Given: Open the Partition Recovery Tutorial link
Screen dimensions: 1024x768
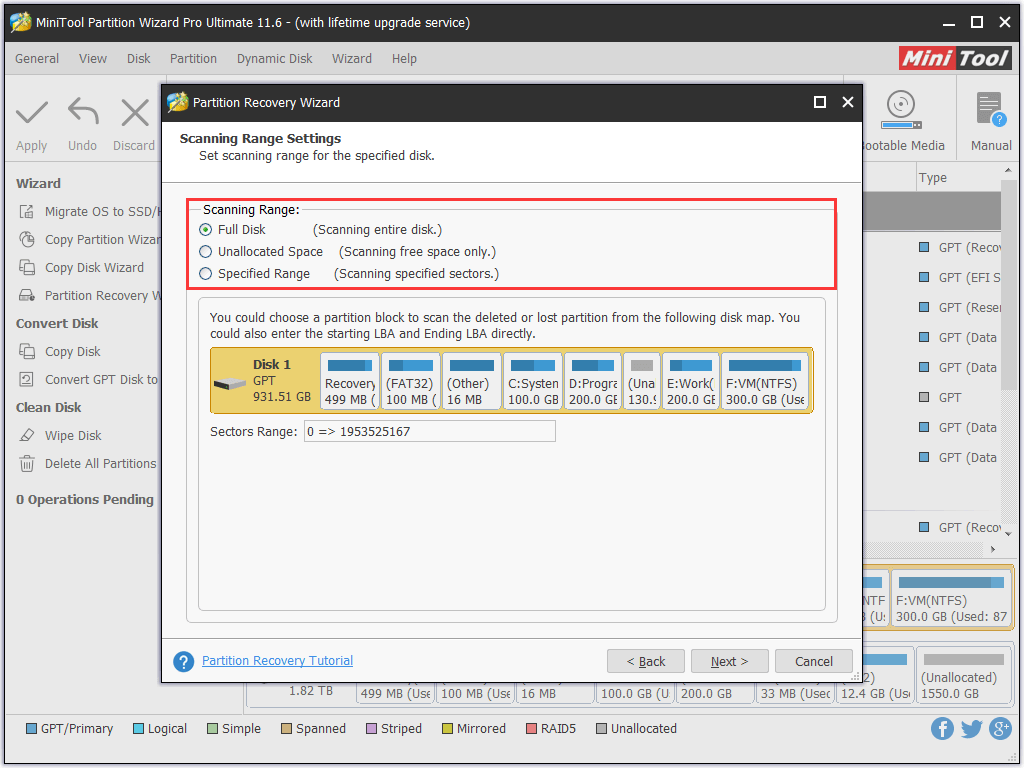Looking at the screenshot, I should pyautogui.click(x=278, y=661).
